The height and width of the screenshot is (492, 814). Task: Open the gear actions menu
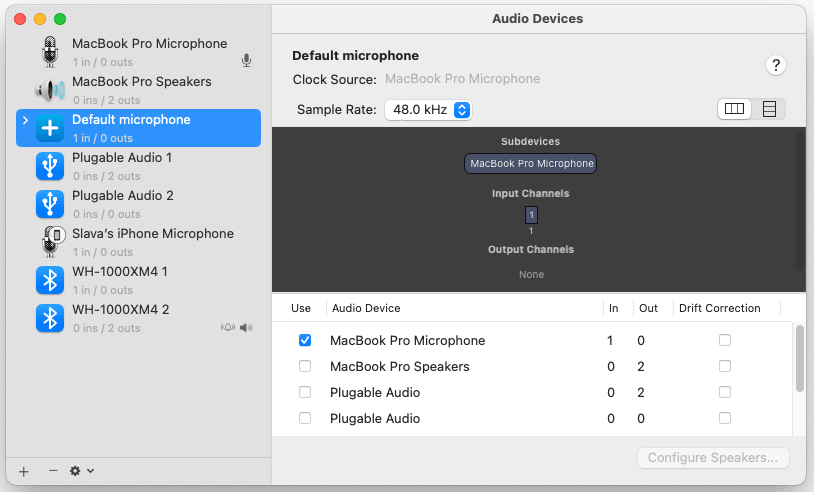tap(82, 471)
